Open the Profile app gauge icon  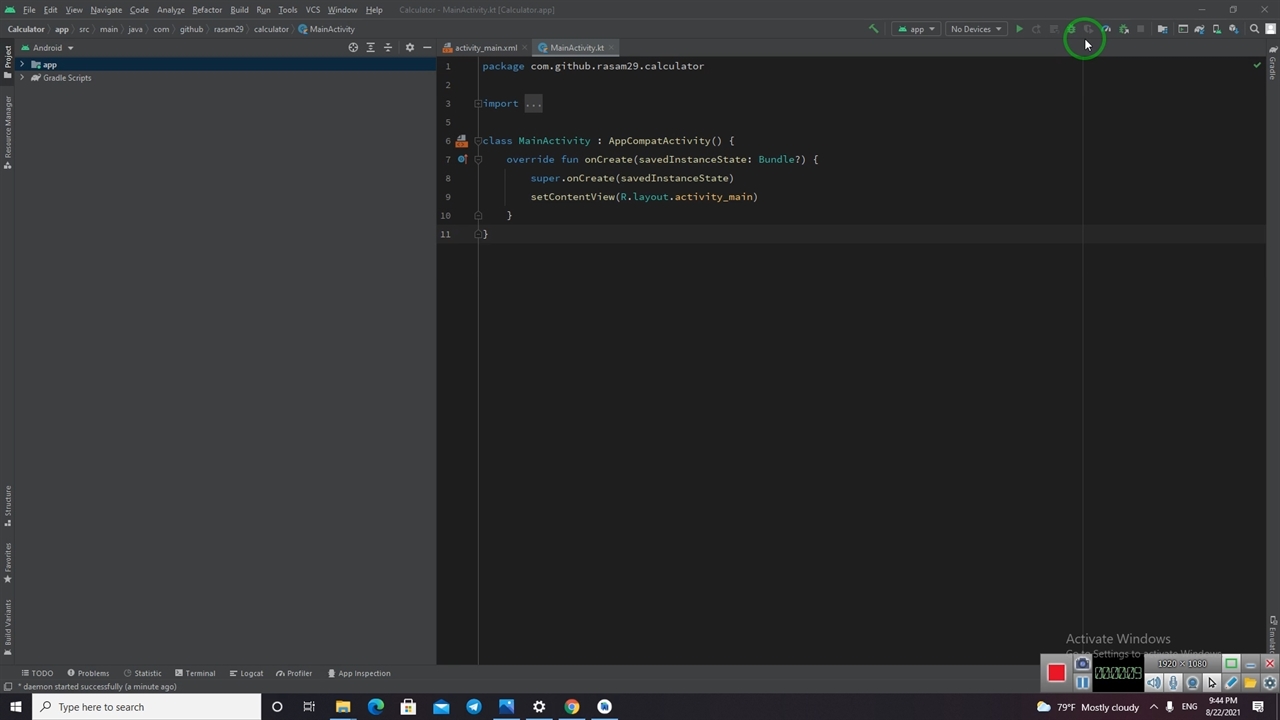(x=1106, y=29)
